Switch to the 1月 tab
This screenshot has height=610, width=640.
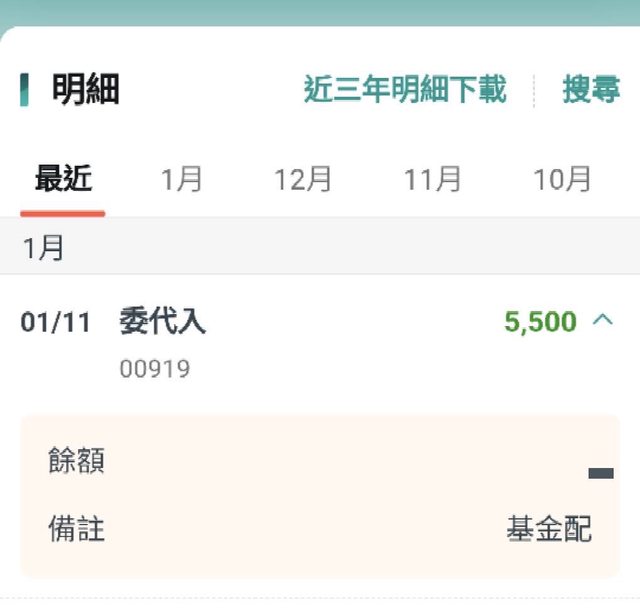point(182,179)
